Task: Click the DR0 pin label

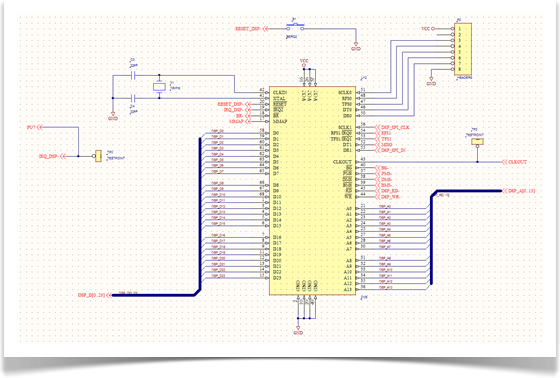Action: pos(348,116)
